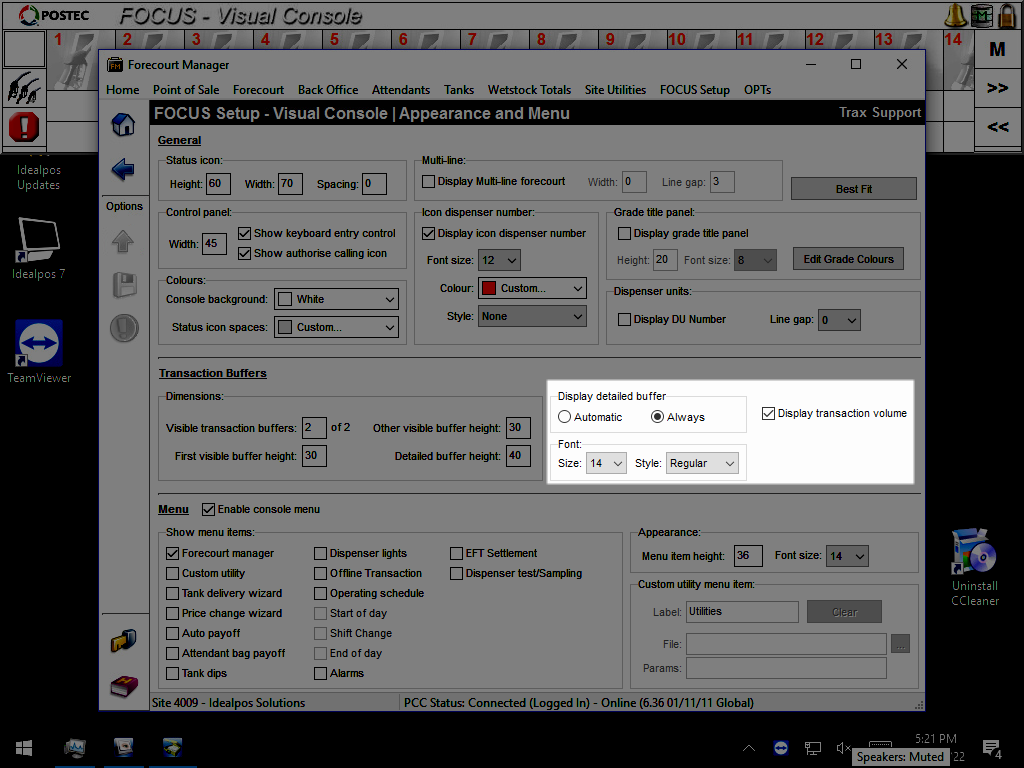Click the Best Fit button
This screenshot has width=1024, height=768.
pos(853,189)
